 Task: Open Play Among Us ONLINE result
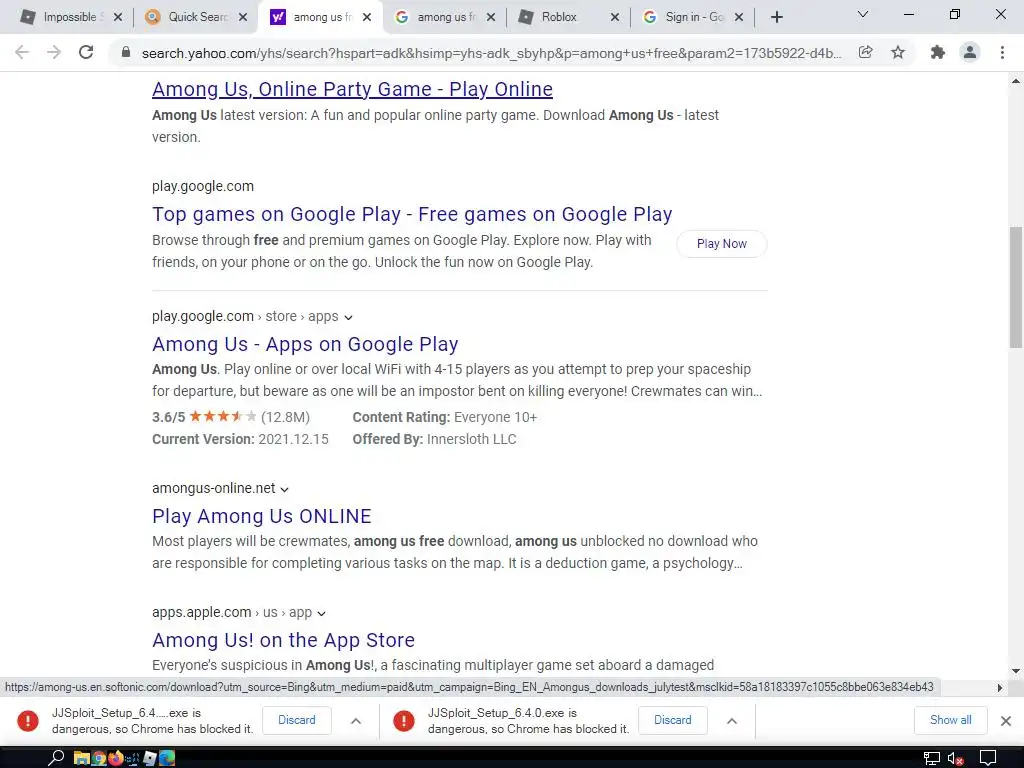(261, 516)
